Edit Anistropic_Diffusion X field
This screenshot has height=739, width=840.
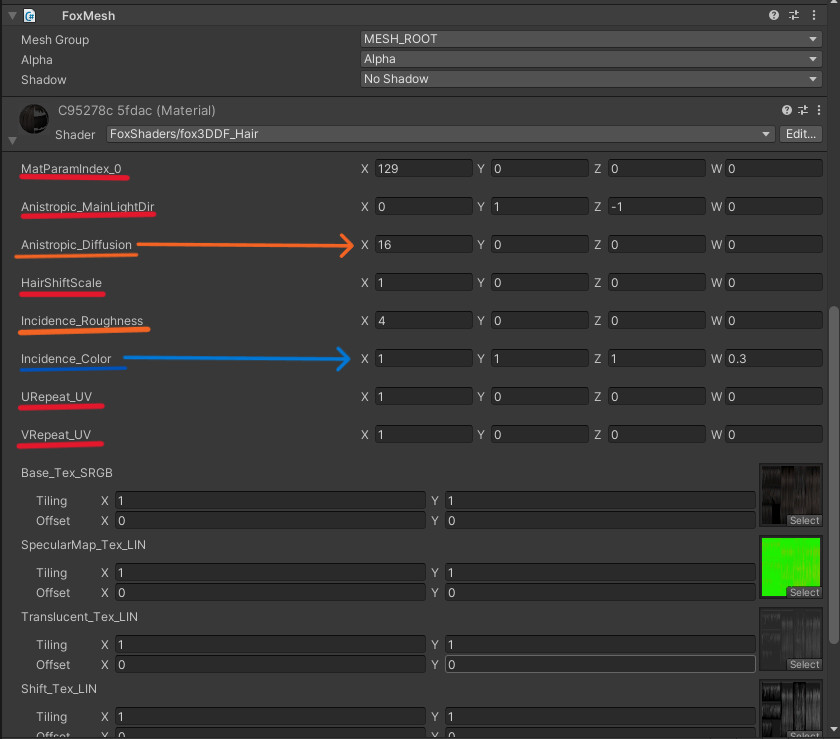pyautogui.click(x=423, y=245)
